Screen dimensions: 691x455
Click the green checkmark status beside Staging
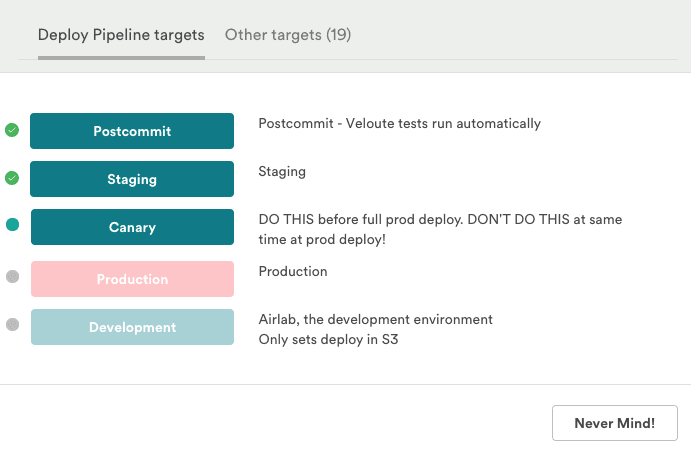[x=12, y=178]
